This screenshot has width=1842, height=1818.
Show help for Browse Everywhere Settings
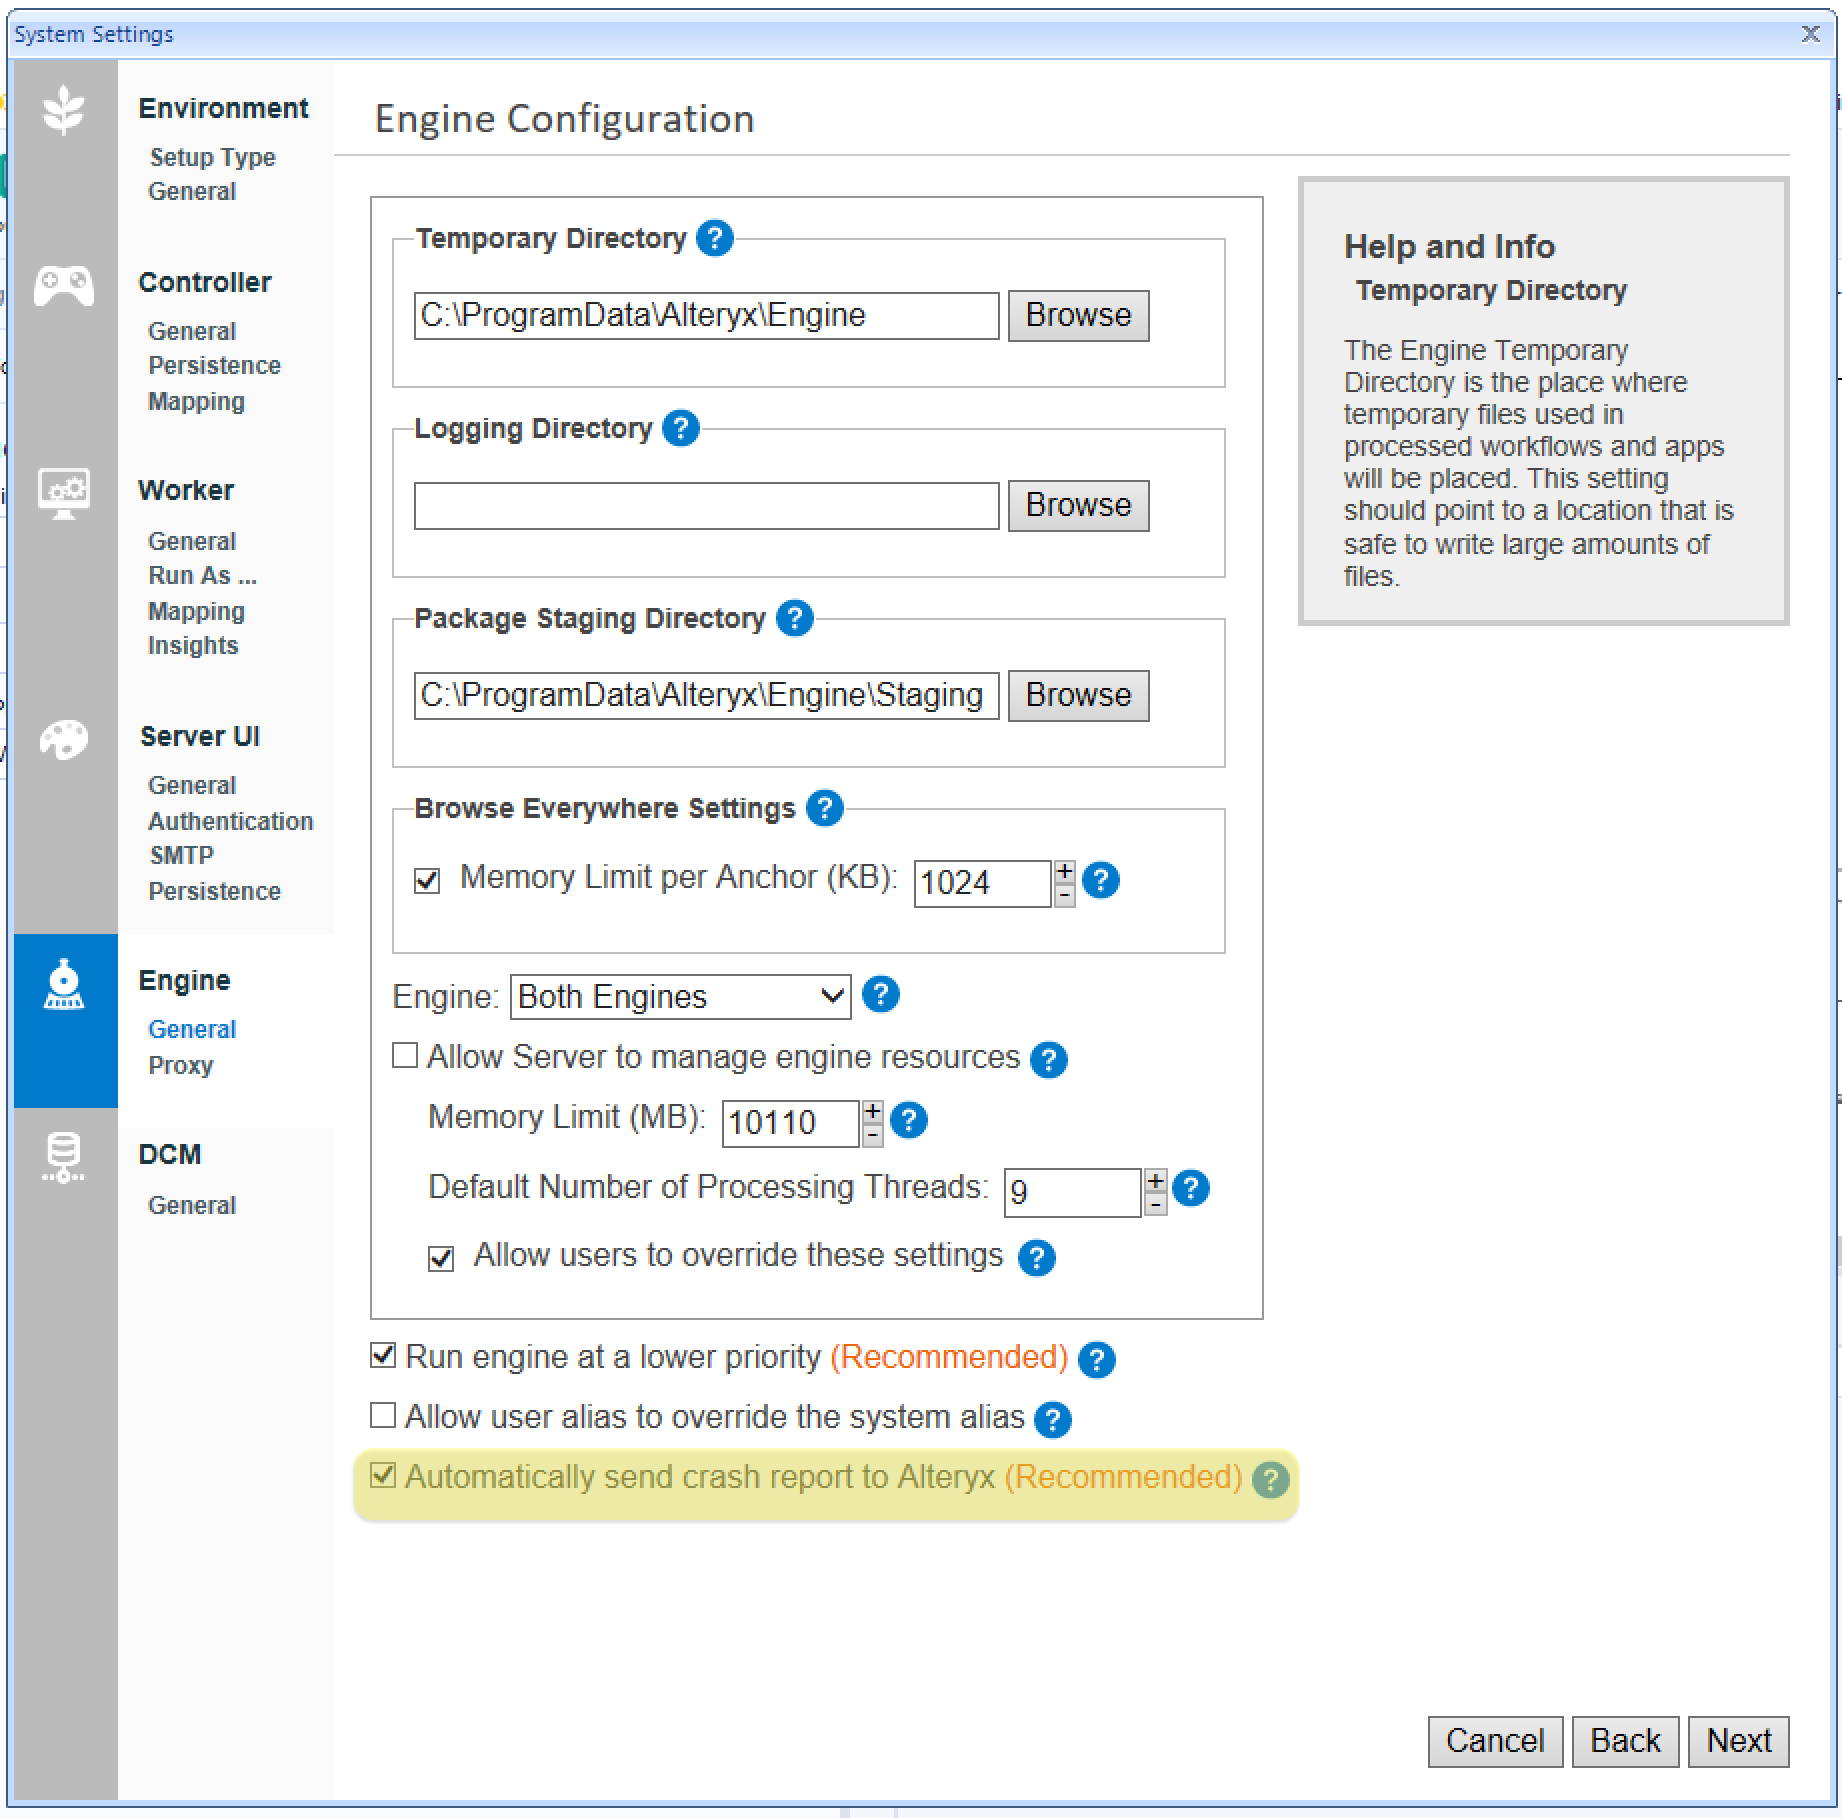click(824, 808)
